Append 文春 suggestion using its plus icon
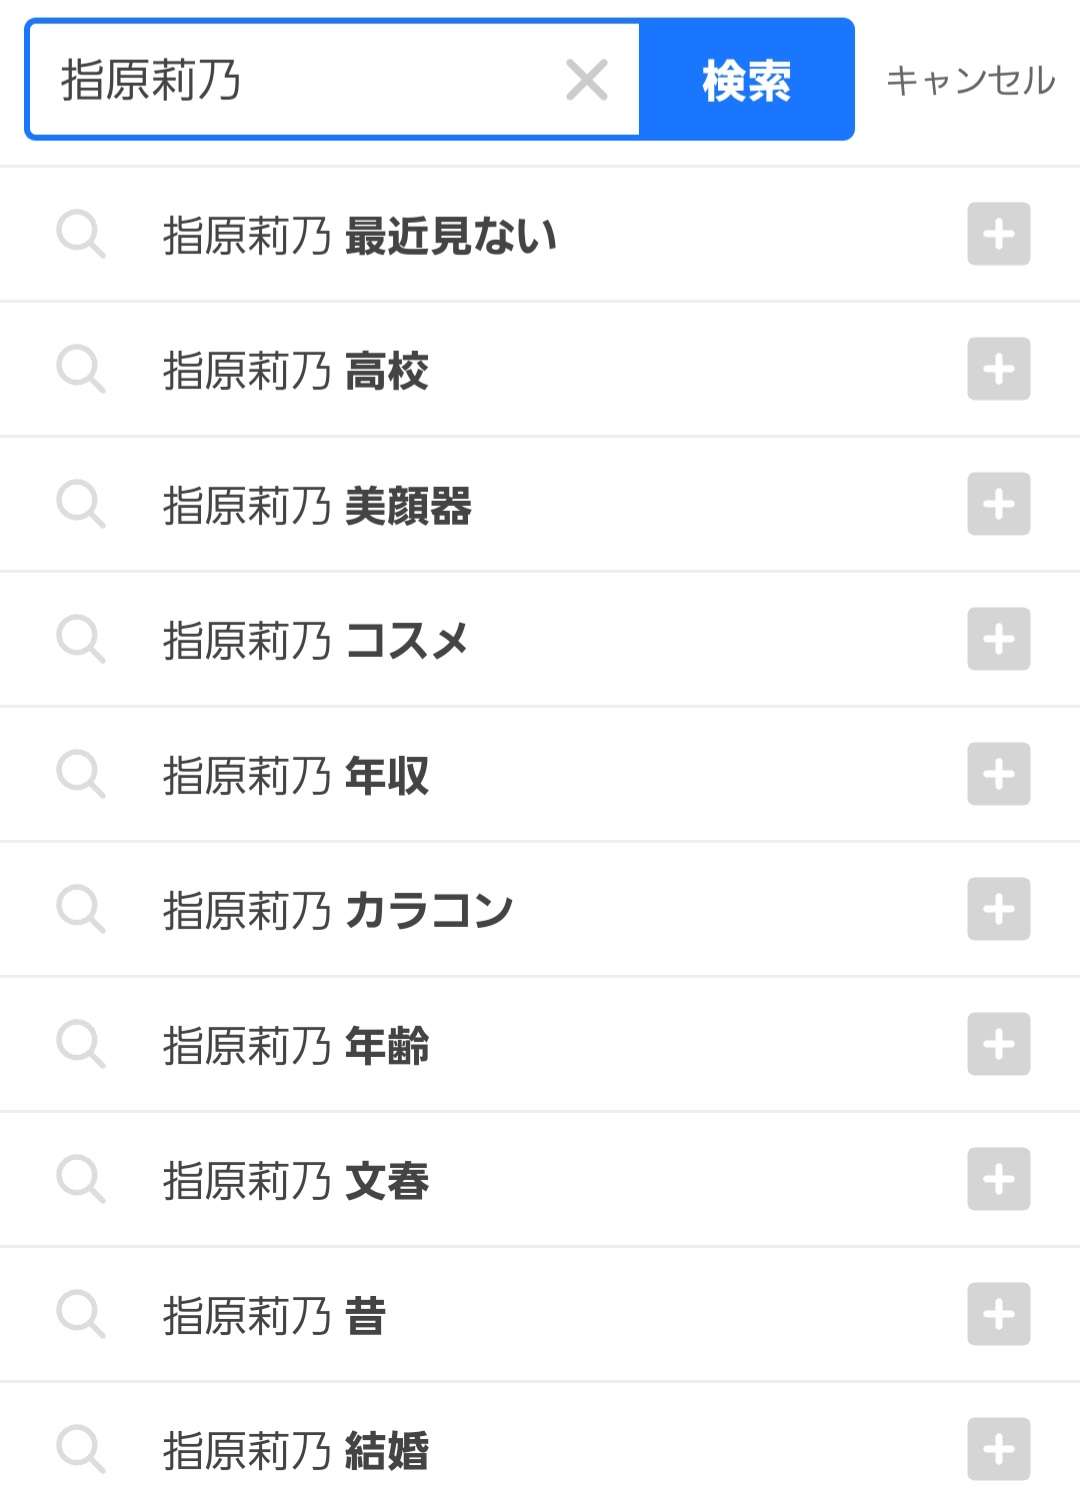 coord(998,1179)
